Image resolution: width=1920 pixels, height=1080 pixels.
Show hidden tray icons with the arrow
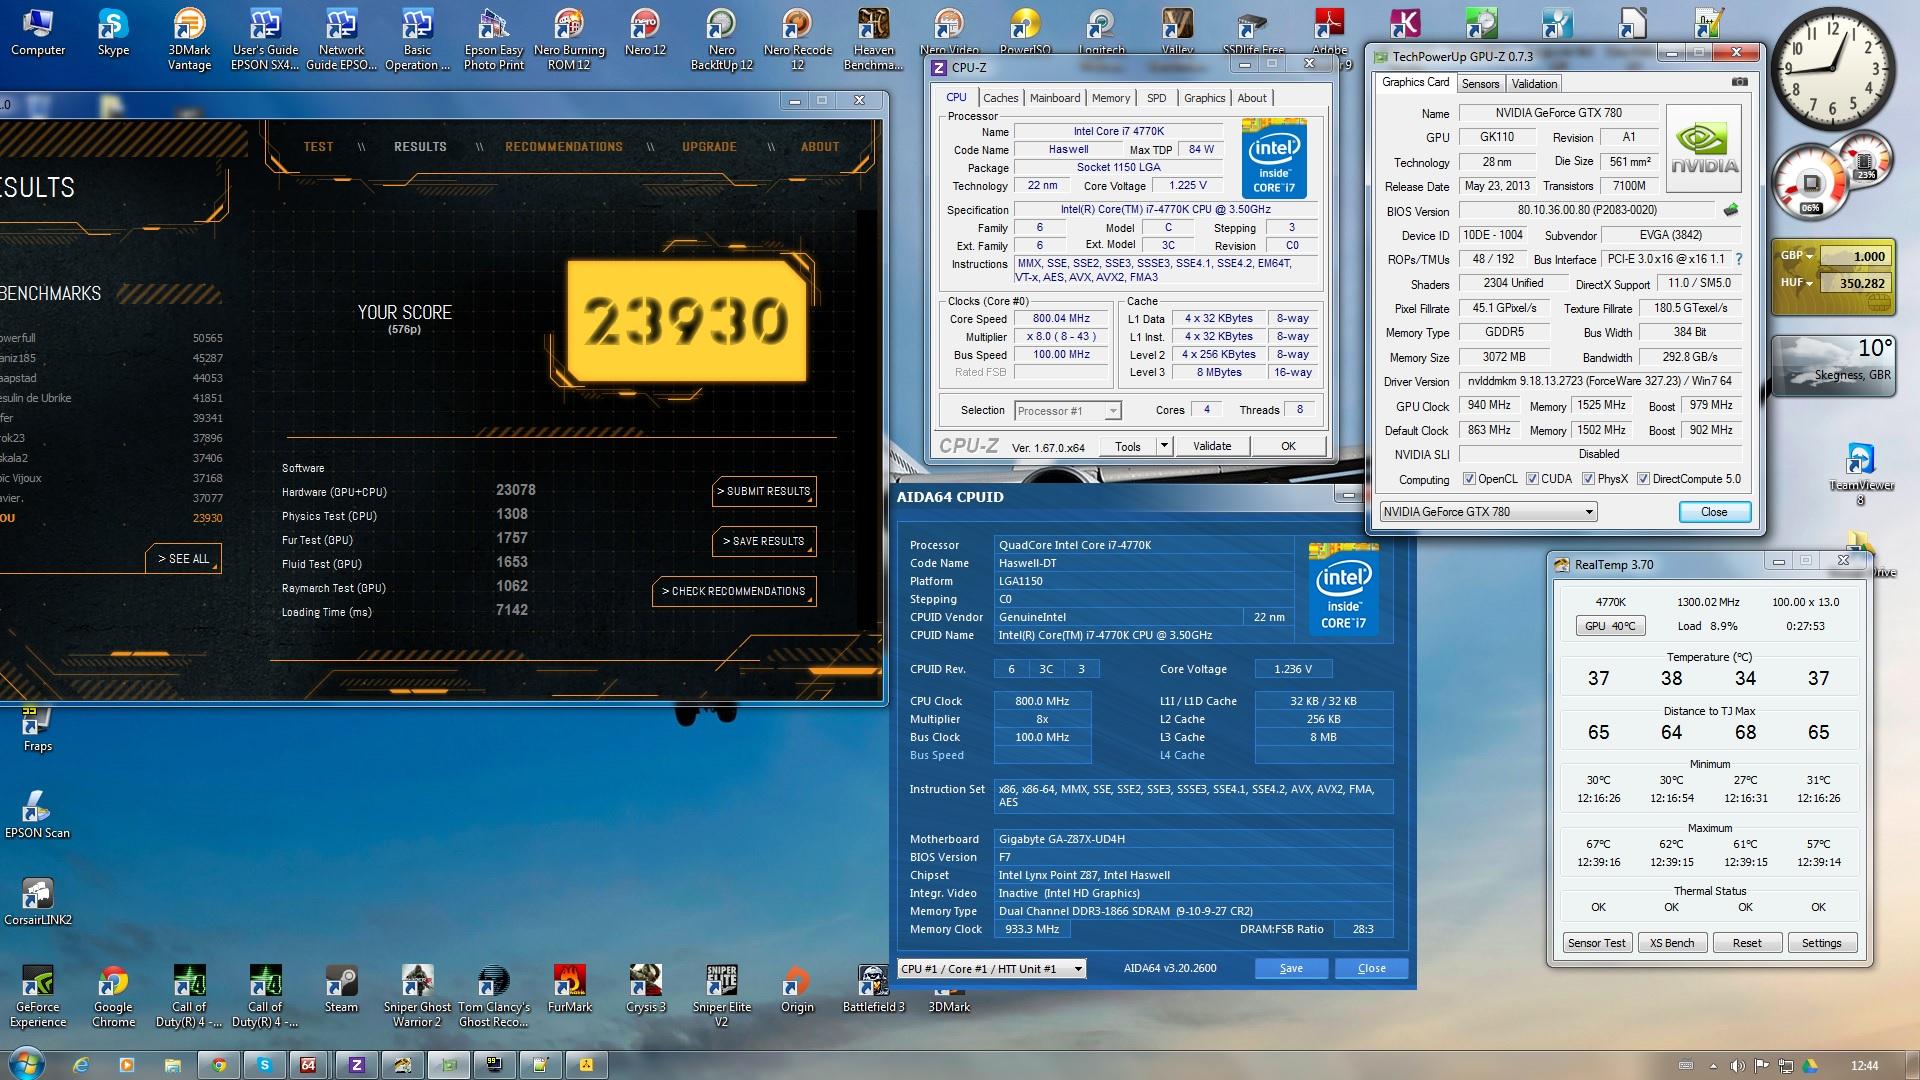(x=1712, y=1065)
